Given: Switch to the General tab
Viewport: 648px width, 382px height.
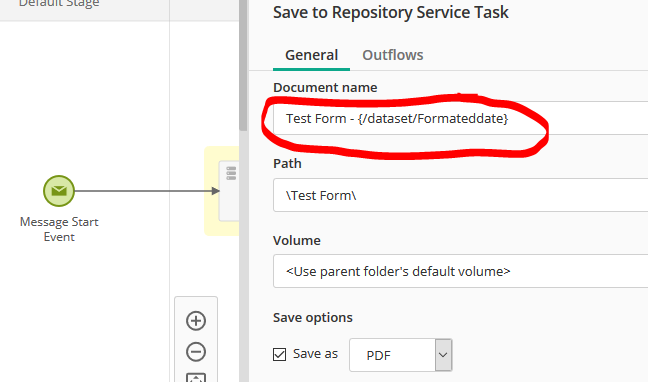Looking at the screenshot, I should [x=312, y=55].
